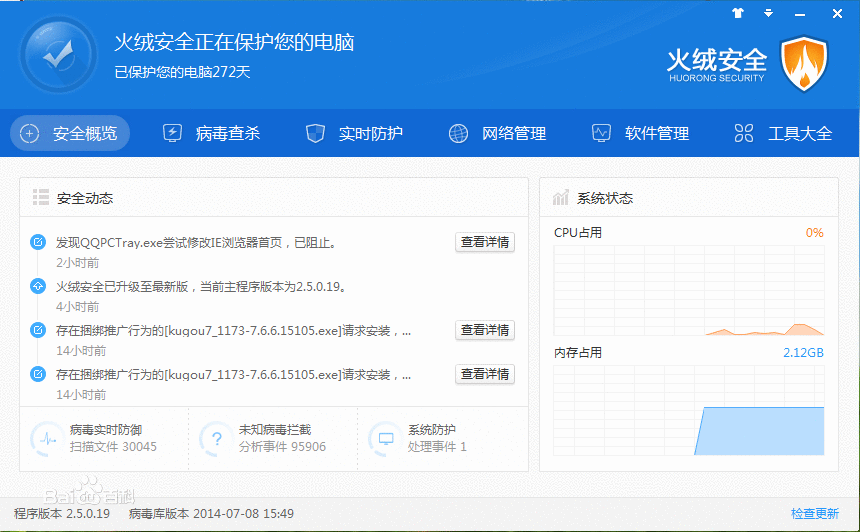The height and width of the screenshot is (532, 860).
Task: Click the 系统状态 bar chart icon
Action: click(x=561, y=198)
